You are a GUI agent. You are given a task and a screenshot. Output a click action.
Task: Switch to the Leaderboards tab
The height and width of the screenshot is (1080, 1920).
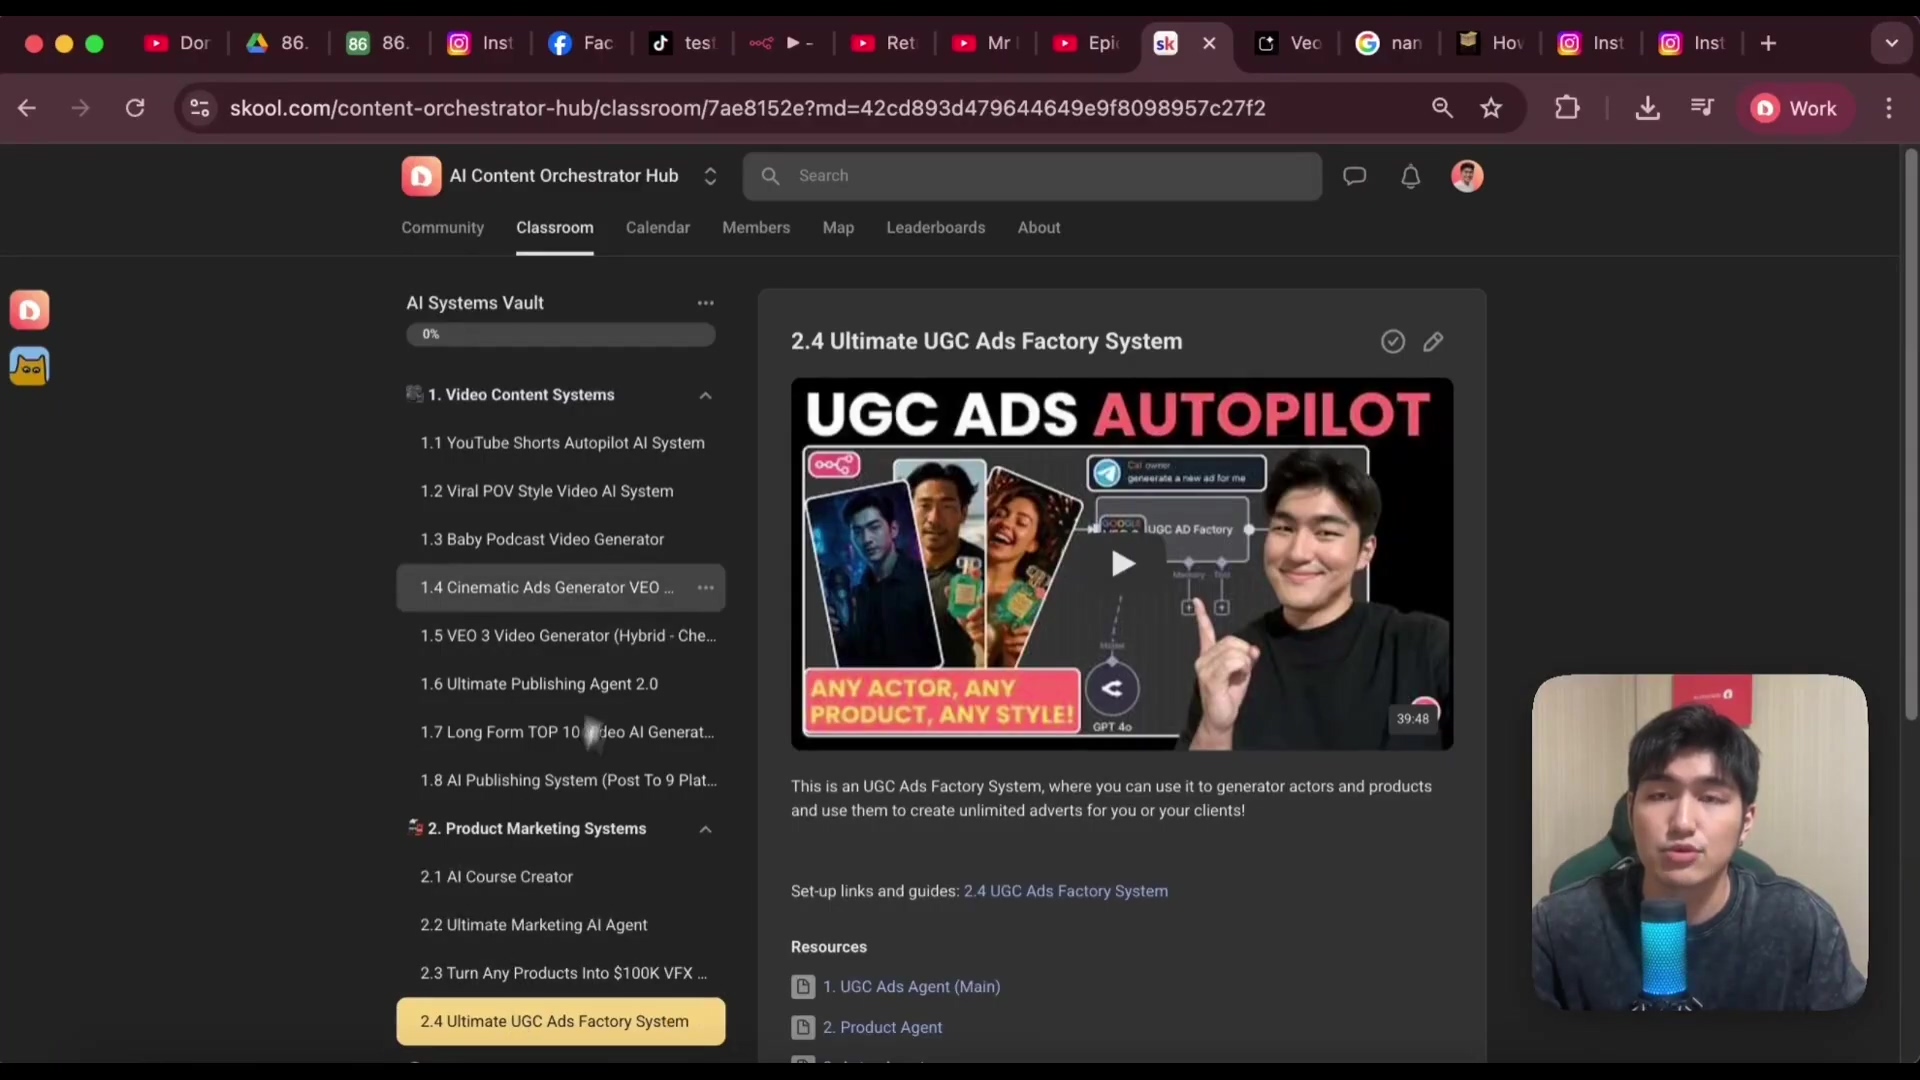tap(935, 228)
